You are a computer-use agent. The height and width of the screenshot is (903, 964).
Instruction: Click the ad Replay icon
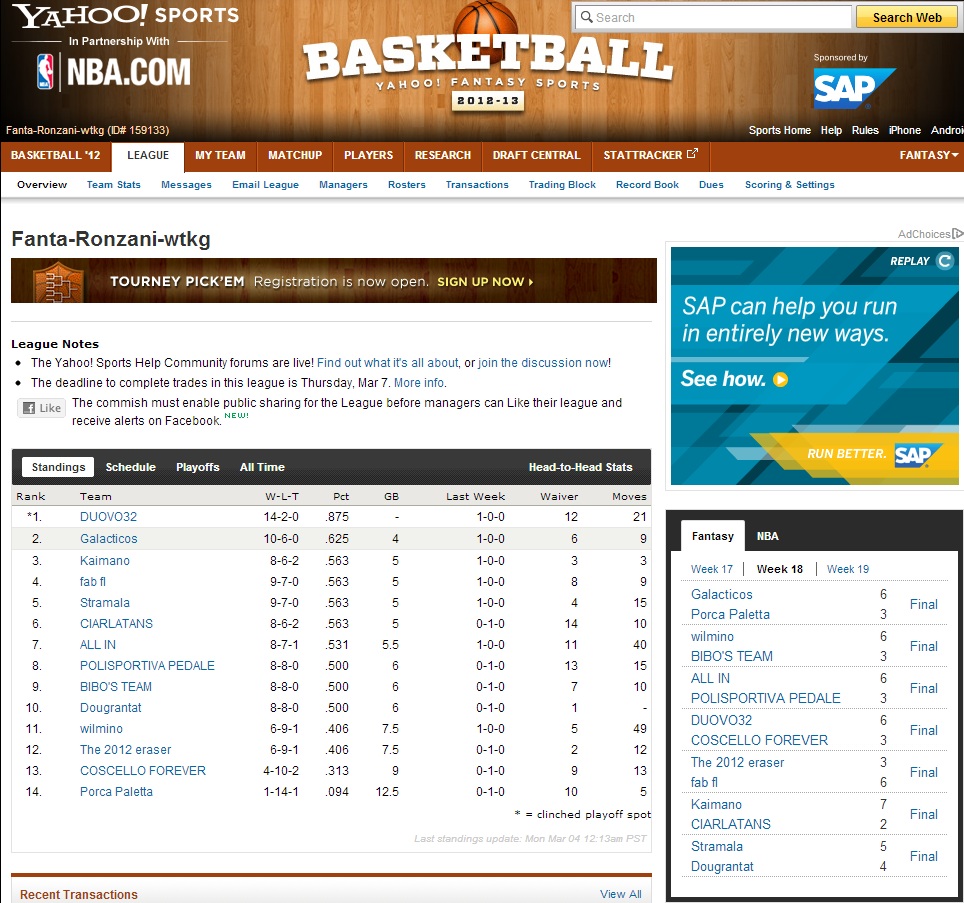[x=944, y=261]
